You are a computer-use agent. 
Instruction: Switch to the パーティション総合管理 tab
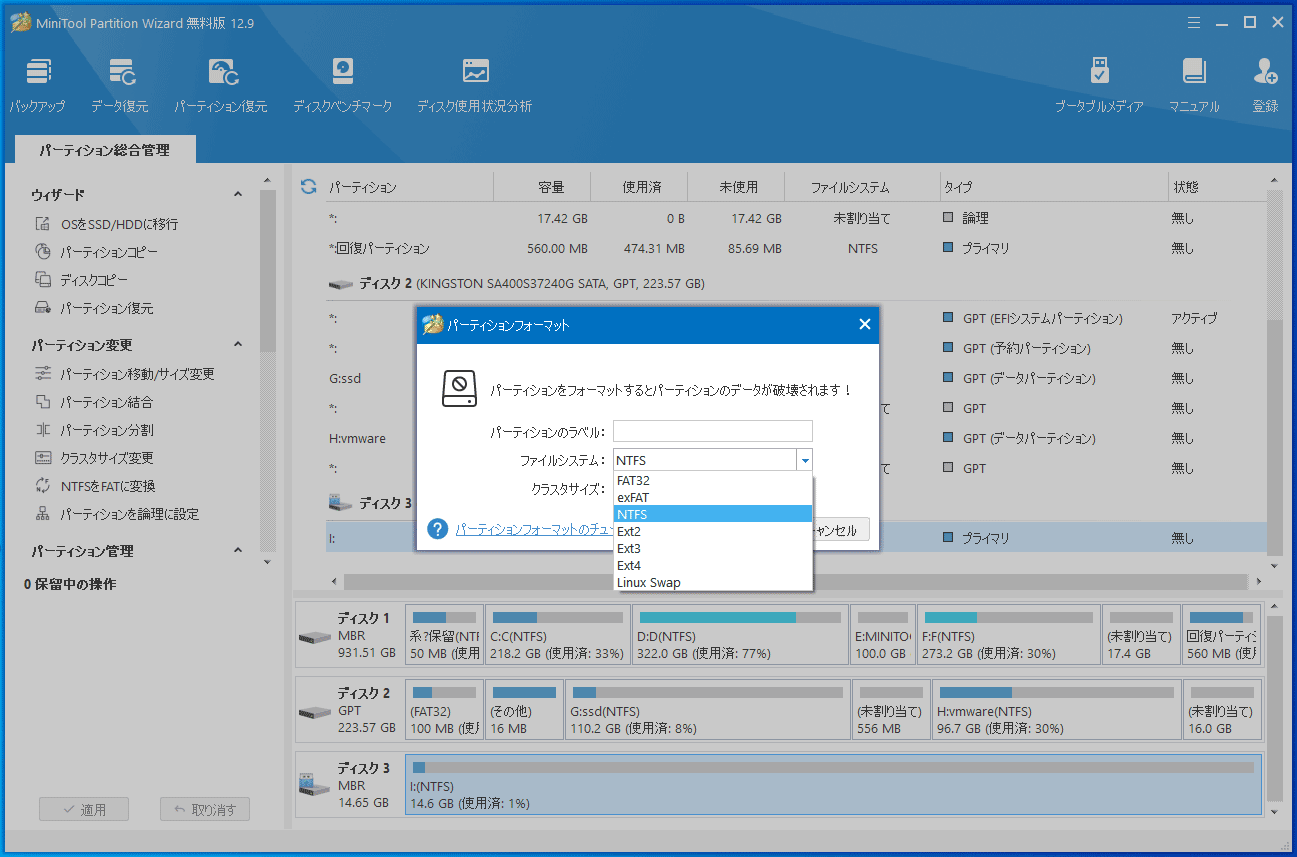pyautogui.click(x=105, y=150)
